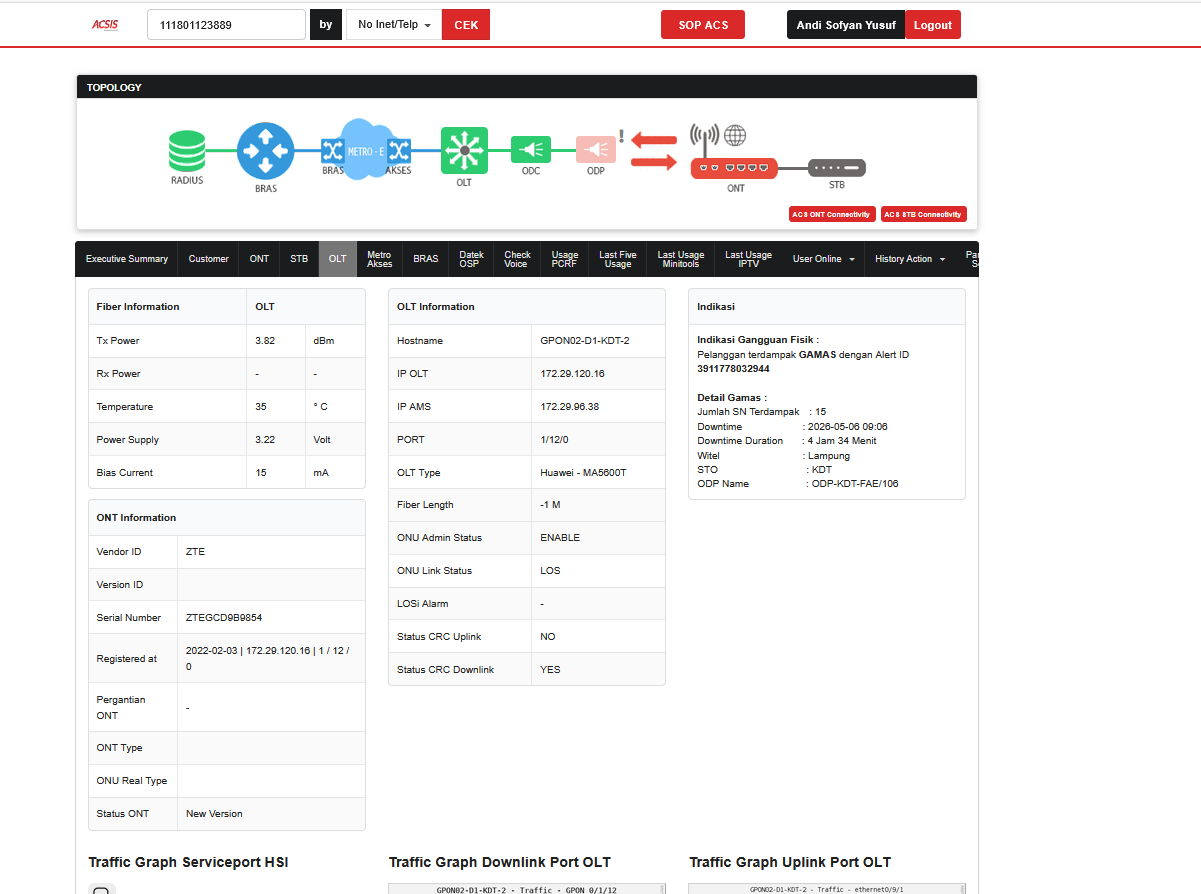Select Status CRC Downlink value YES
The width and height of the screenshot is (1201, 894).
pyautogui.click(x=550, y=670)
